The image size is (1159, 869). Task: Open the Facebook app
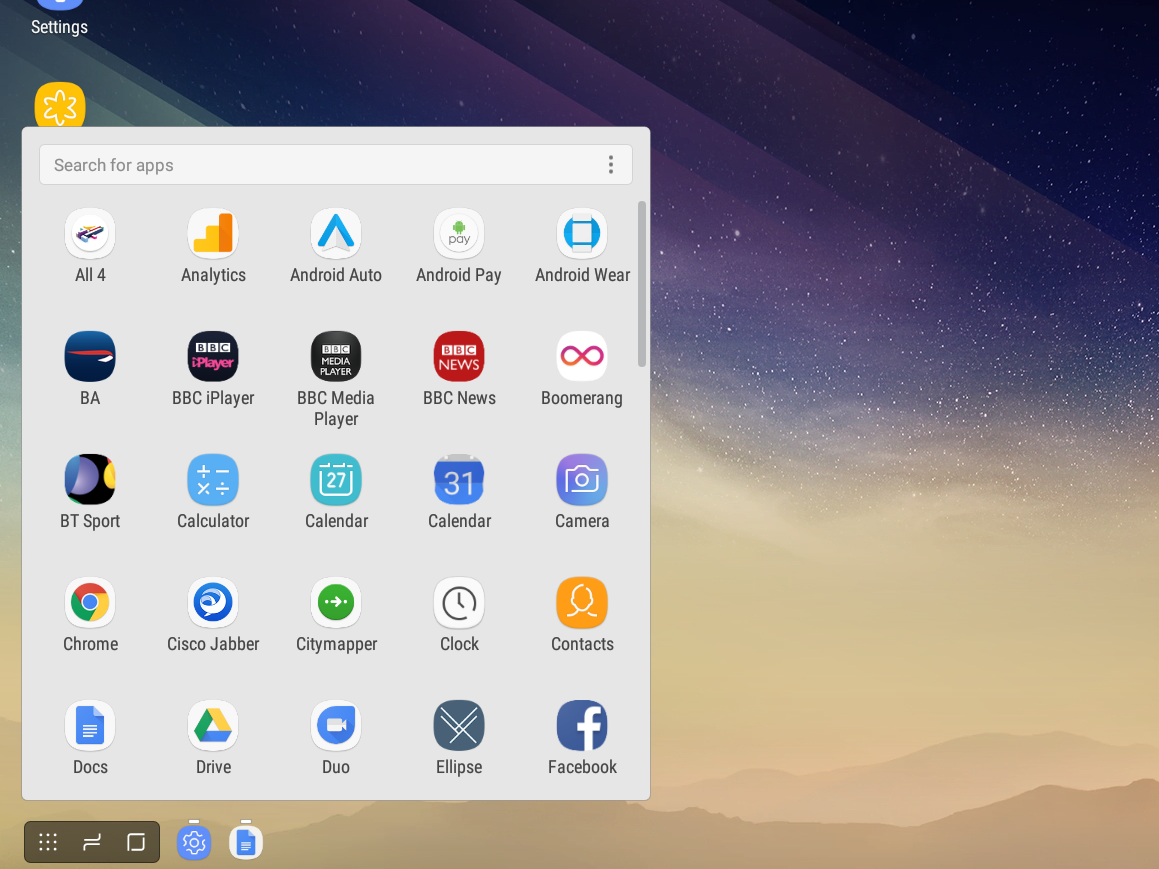coord(582,726)
